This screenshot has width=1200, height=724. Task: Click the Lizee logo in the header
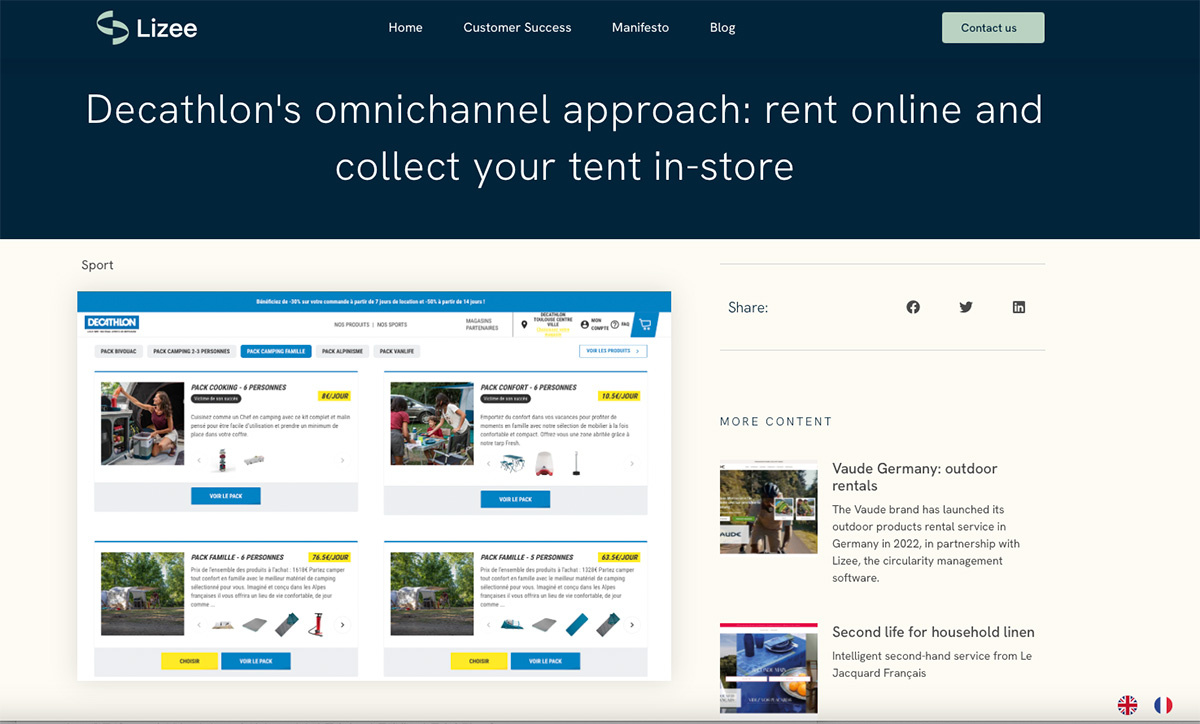(x=147, y=27)
